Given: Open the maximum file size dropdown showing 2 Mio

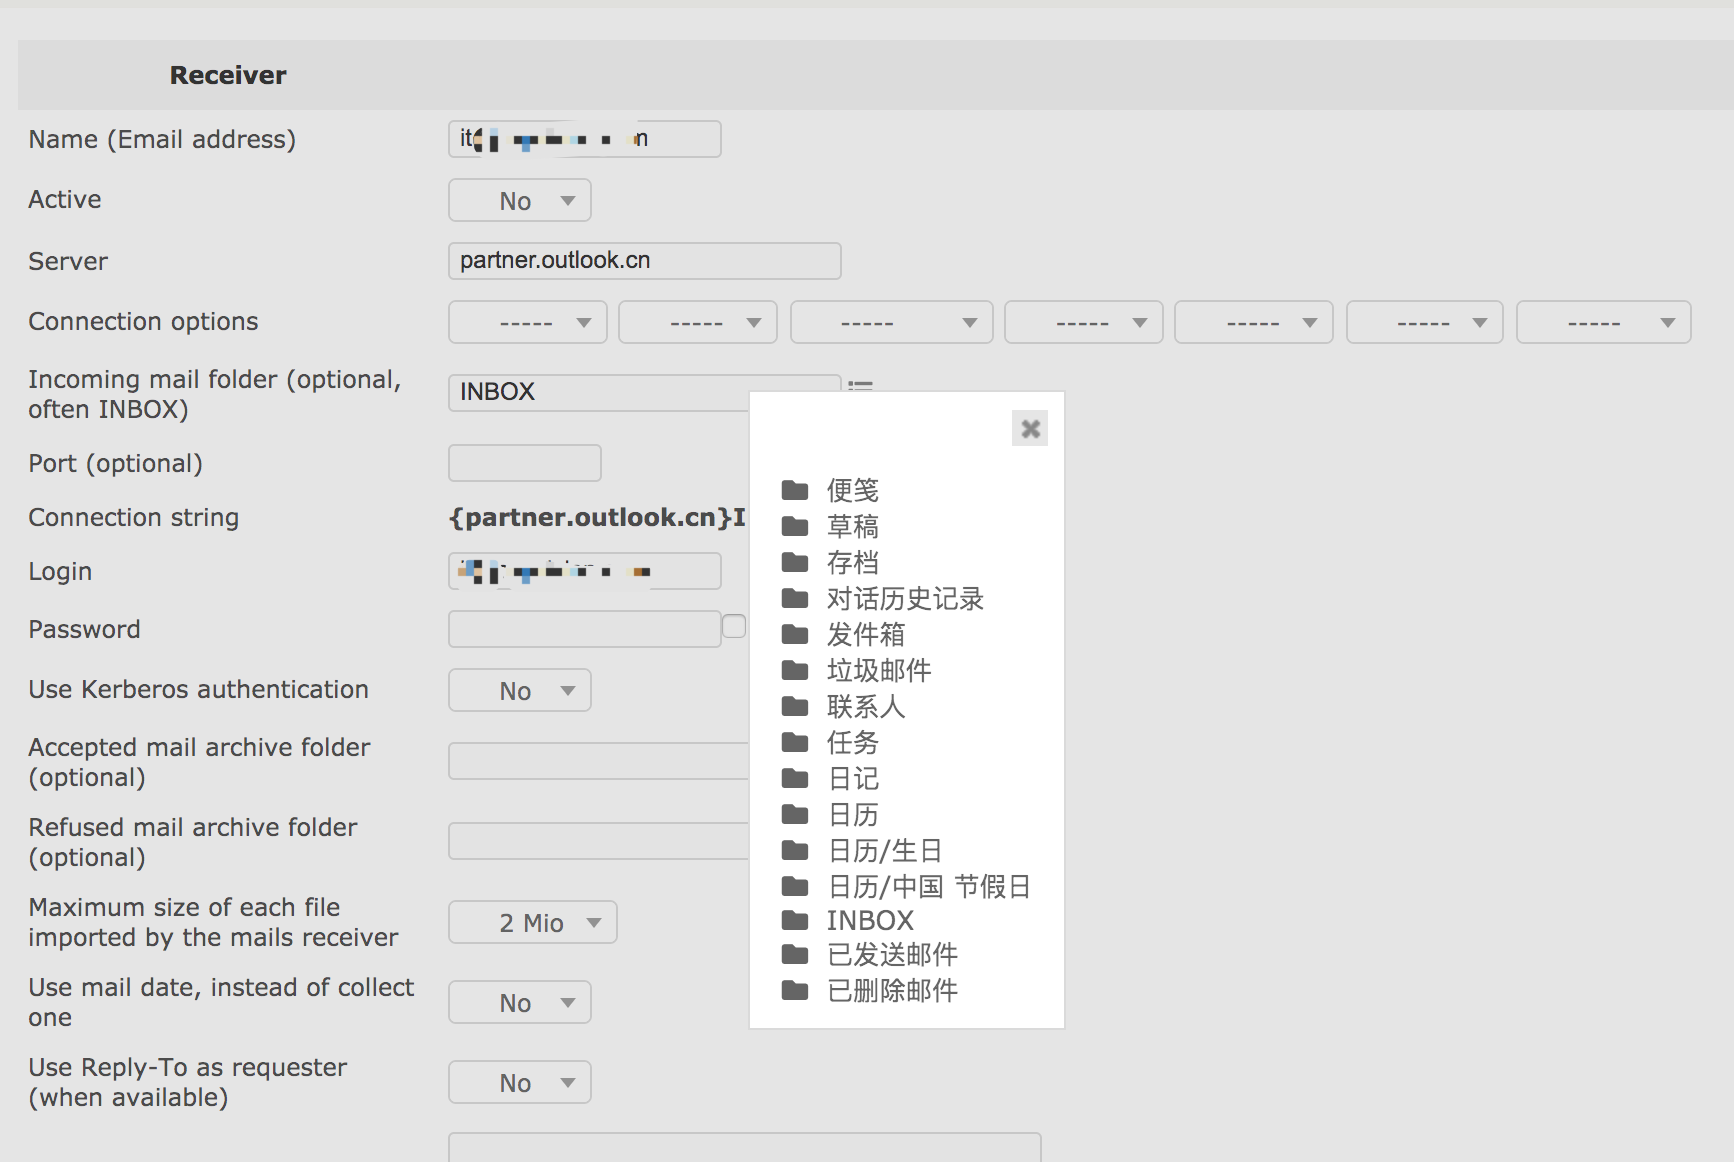Looking at the screenshot, I should coord(532,922).
